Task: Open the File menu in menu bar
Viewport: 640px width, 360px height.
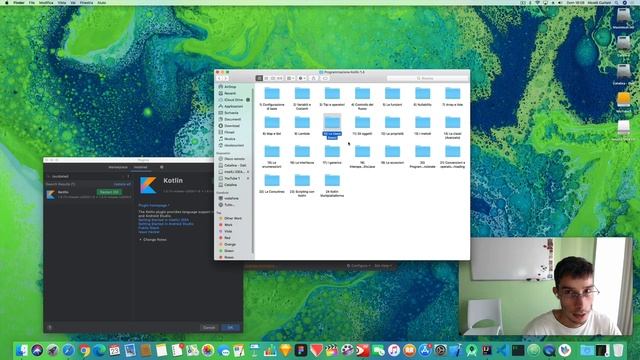Action: 31,2
